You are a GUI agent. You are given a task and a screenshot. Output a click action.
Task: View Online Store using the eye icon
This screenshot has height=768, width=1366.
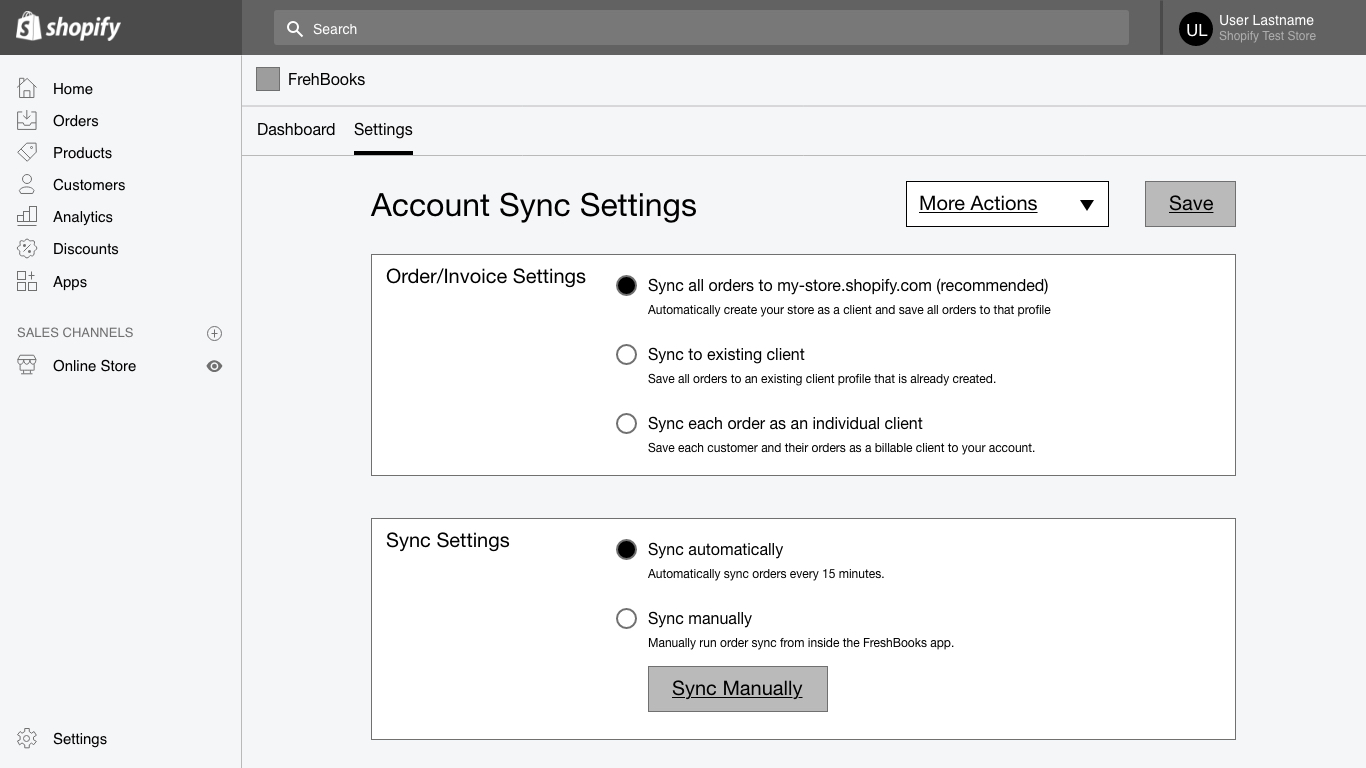click(x=214, y=366)
